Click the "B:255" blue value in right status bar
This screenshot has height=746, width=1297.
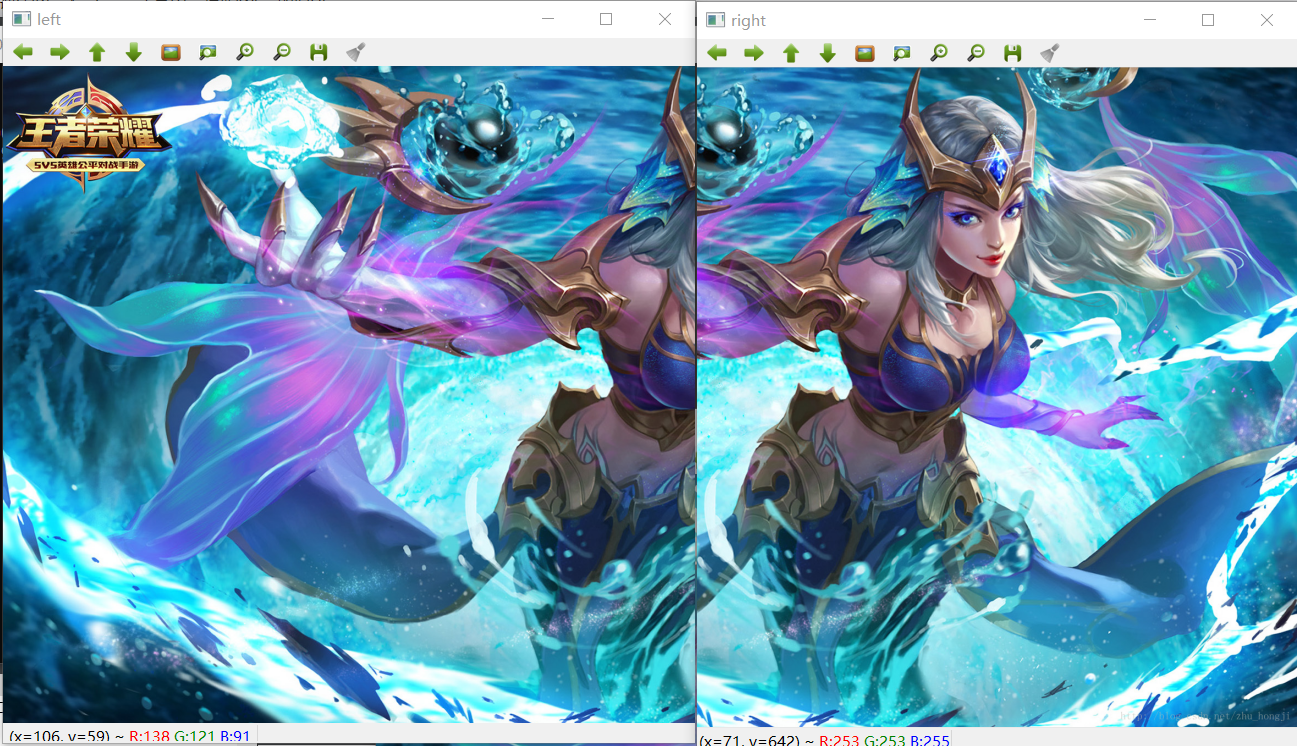[x=929, y=740]
